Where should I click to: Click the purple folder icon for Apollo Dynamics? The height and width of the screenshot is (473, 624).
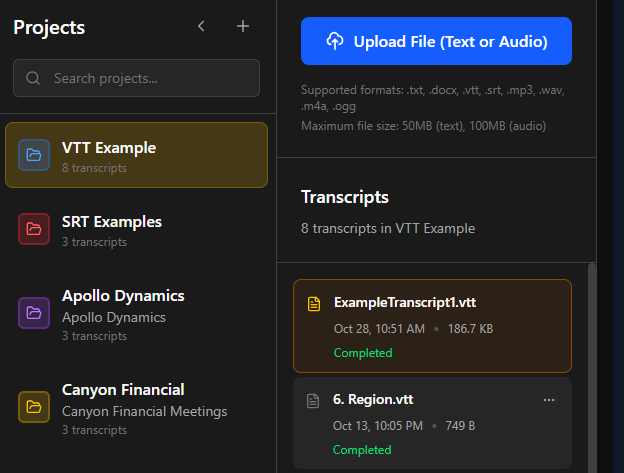pos(34,313)
